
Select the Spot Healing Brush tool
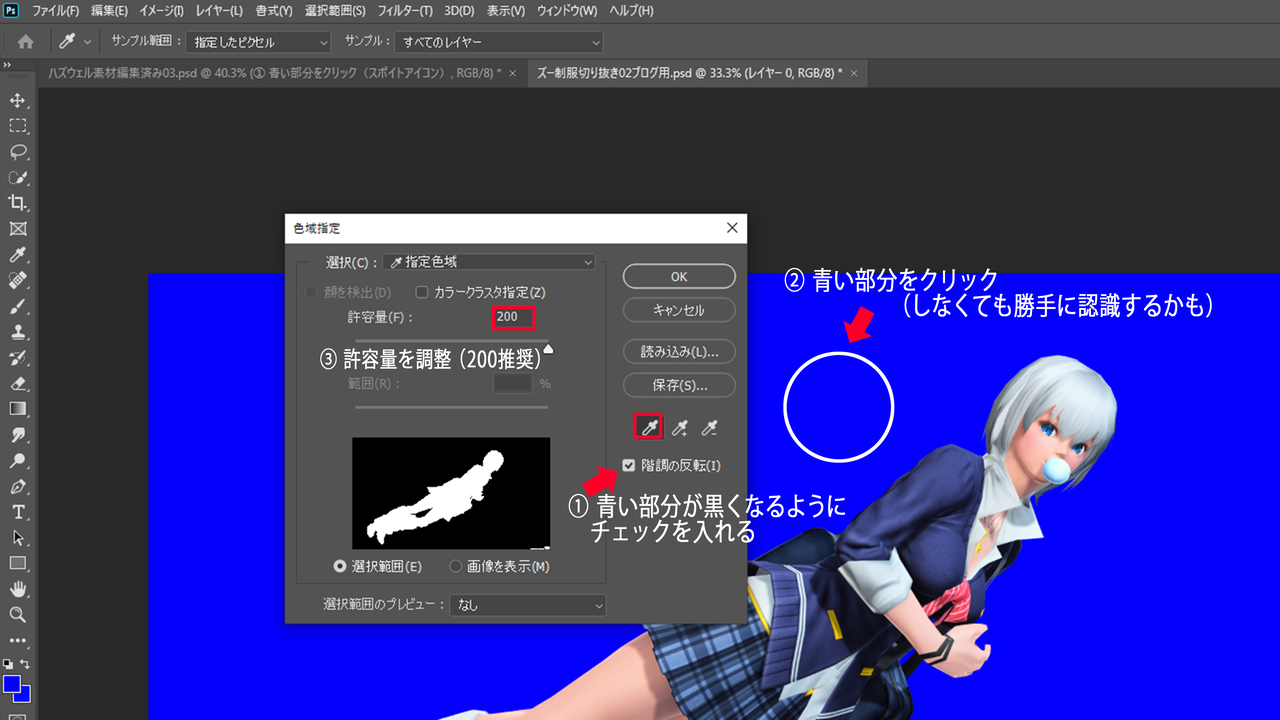pyautogui.click(x=18, y=280)
